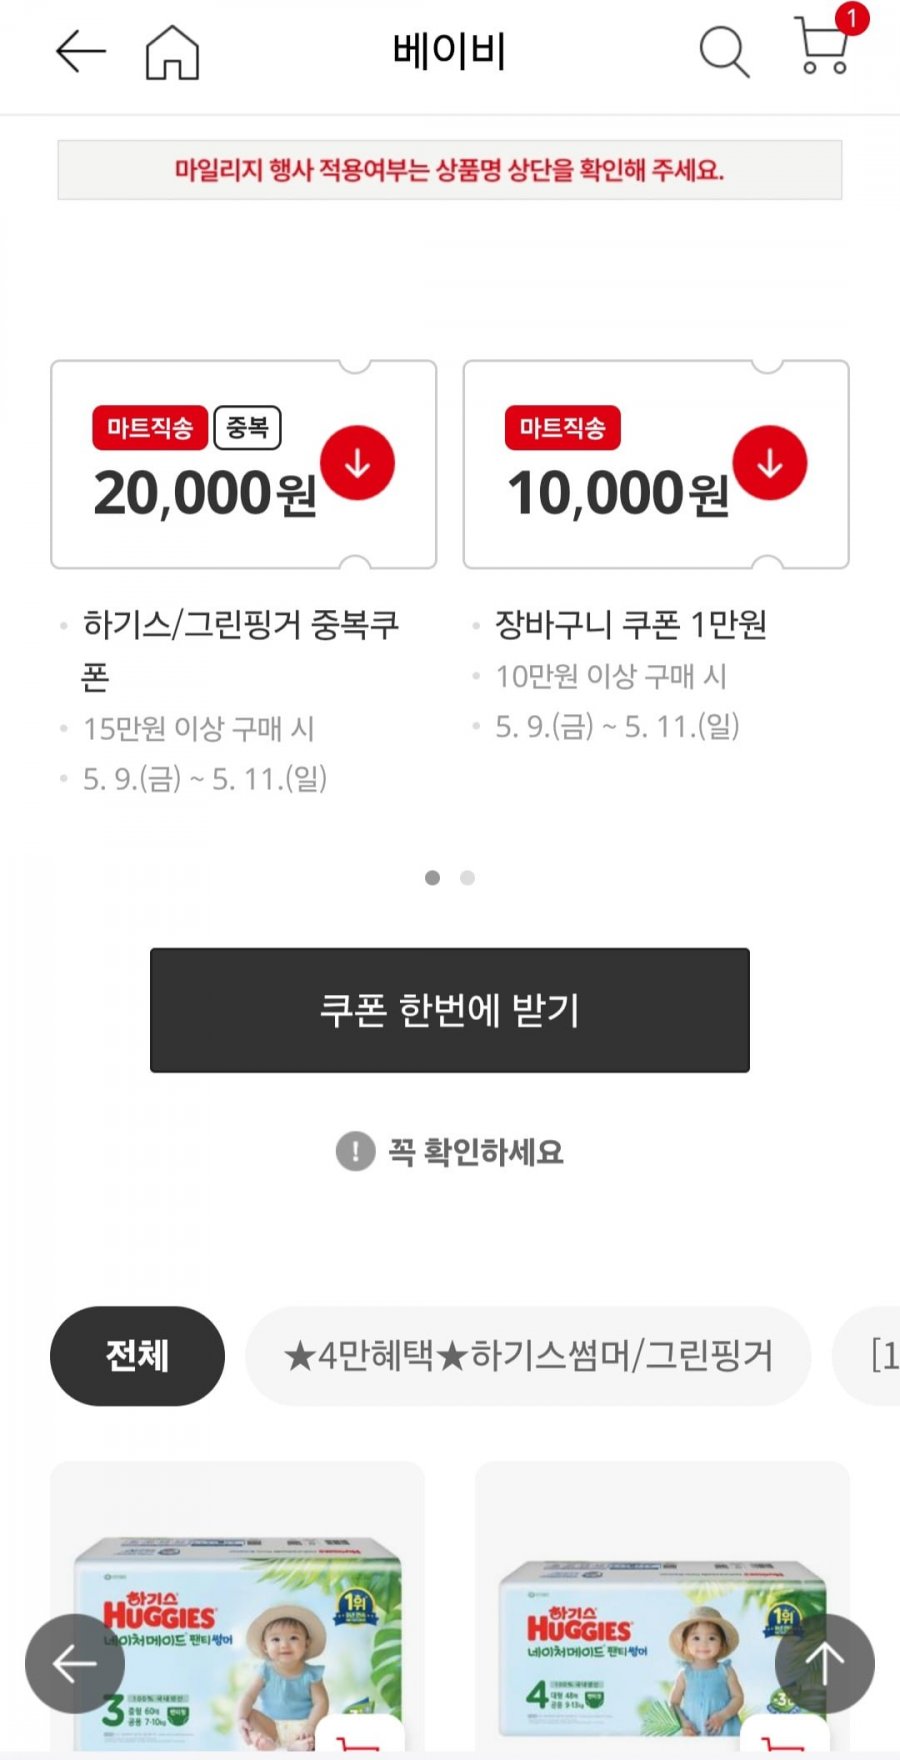
Task: Tap the 마일리지 행사 notice banner
Action: (450, 170)
